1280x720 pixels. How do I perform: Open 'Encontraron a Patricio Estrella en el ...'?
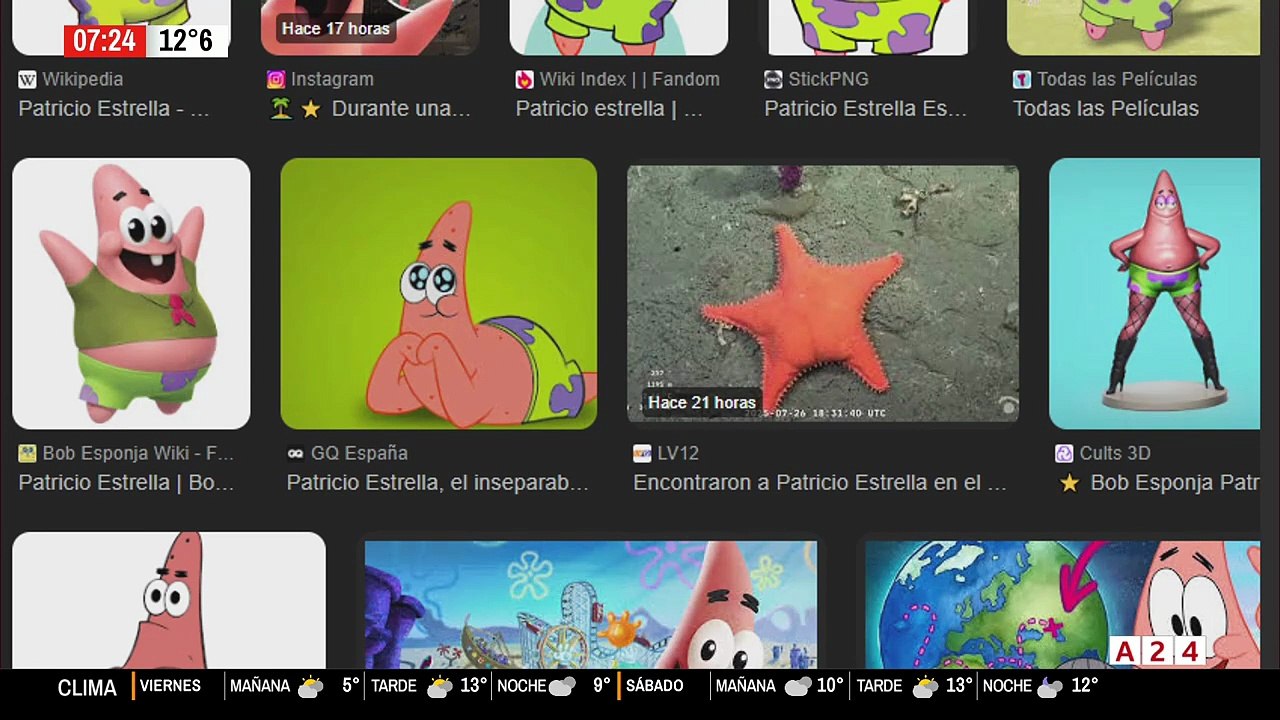pos(820,482)
